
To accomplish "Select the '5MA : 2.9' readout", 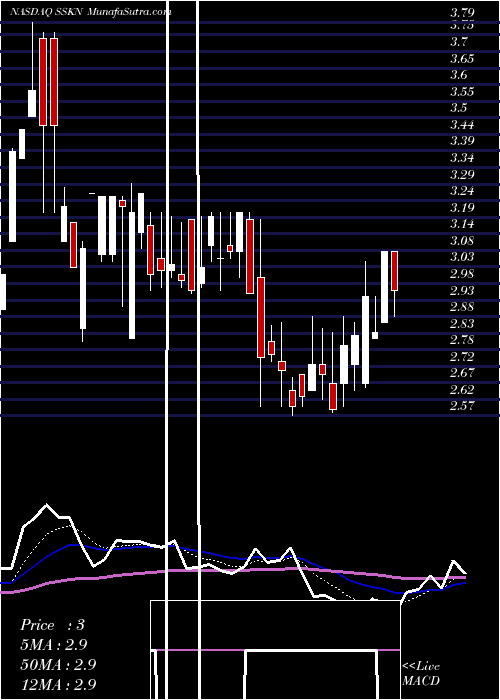I will coord(53,645).
